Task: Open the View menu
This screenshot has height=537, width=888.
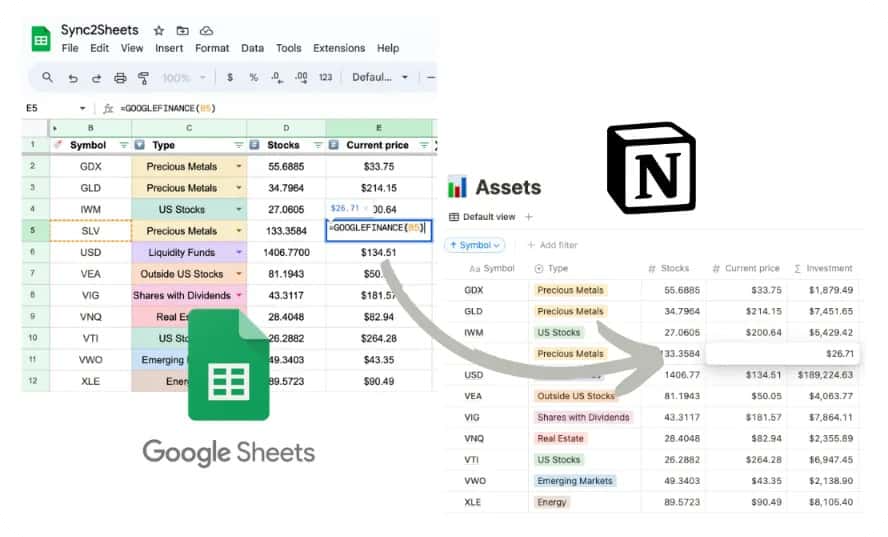Action: click(x=132, y=48)
